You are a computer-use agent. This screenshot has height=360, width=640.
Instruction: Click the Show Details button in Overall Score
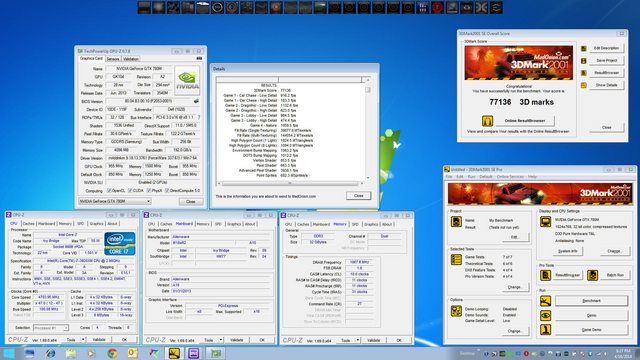coord(606,85)
